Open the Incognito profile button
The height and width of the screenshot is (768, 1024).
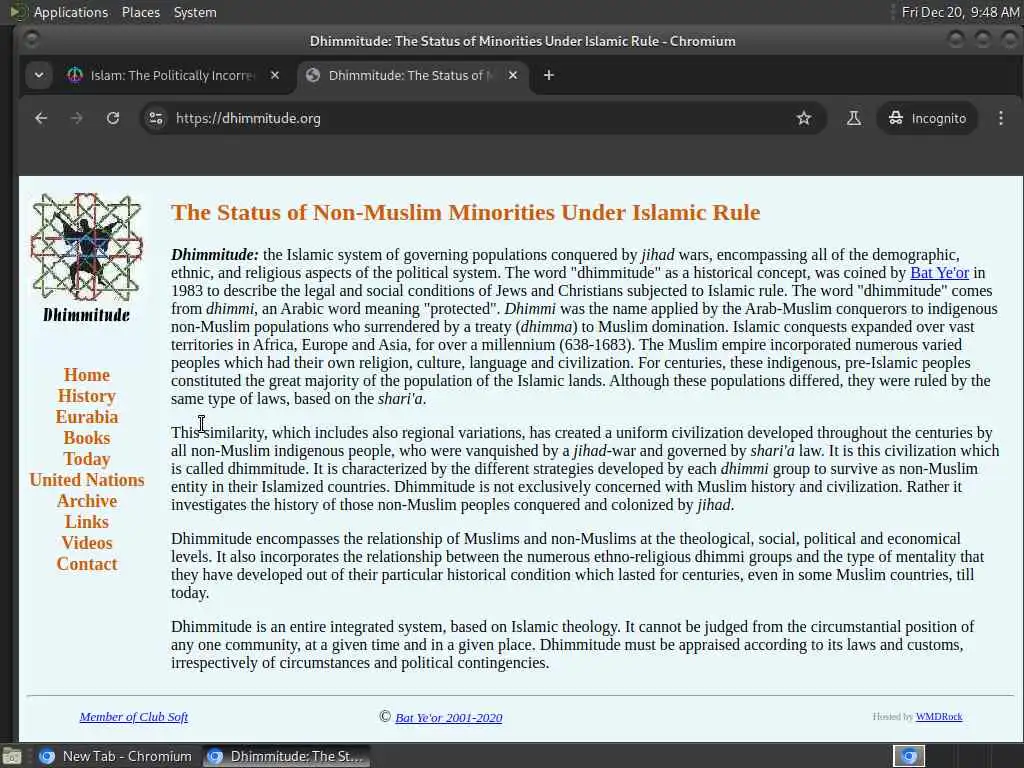(927, 118)
